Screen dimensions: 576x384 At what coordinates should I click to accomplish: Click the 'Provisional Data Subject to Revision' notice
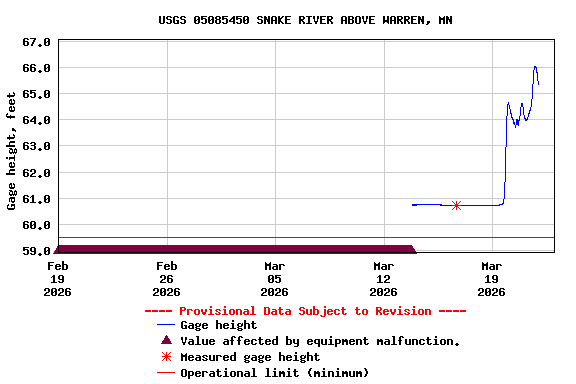point(305,311)
